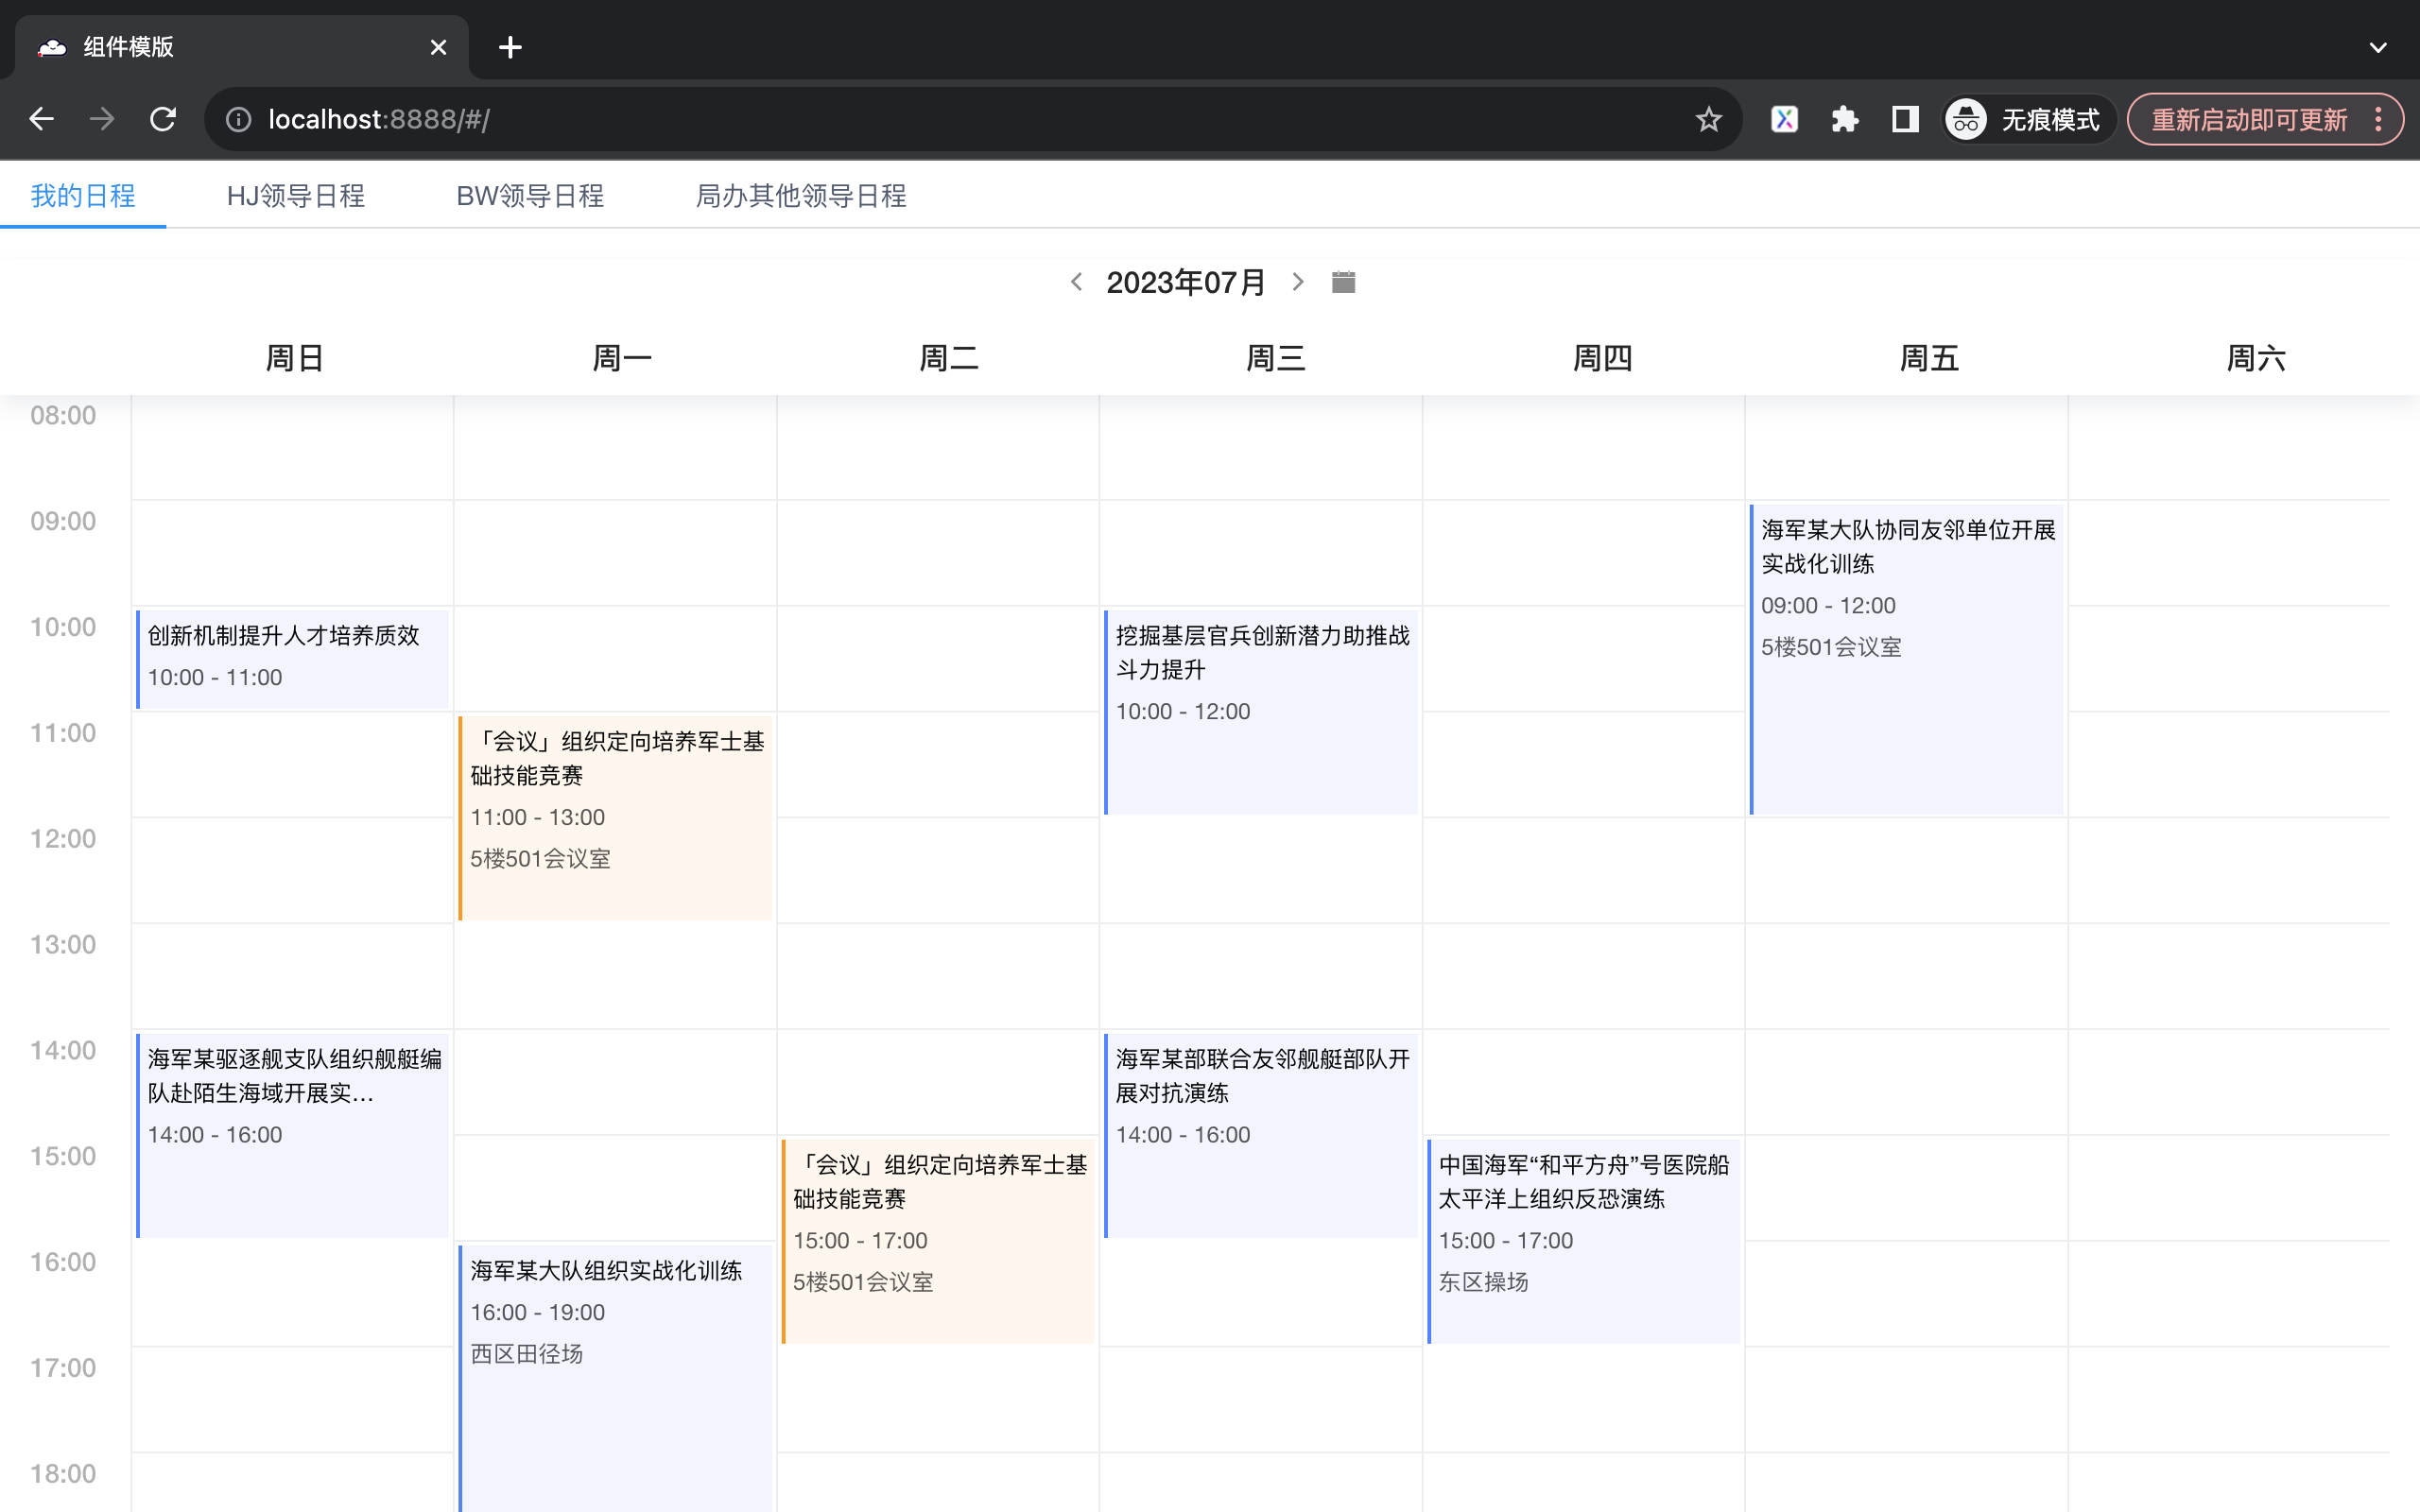Switch to HJ领导日程 tab

click(295, 196)
